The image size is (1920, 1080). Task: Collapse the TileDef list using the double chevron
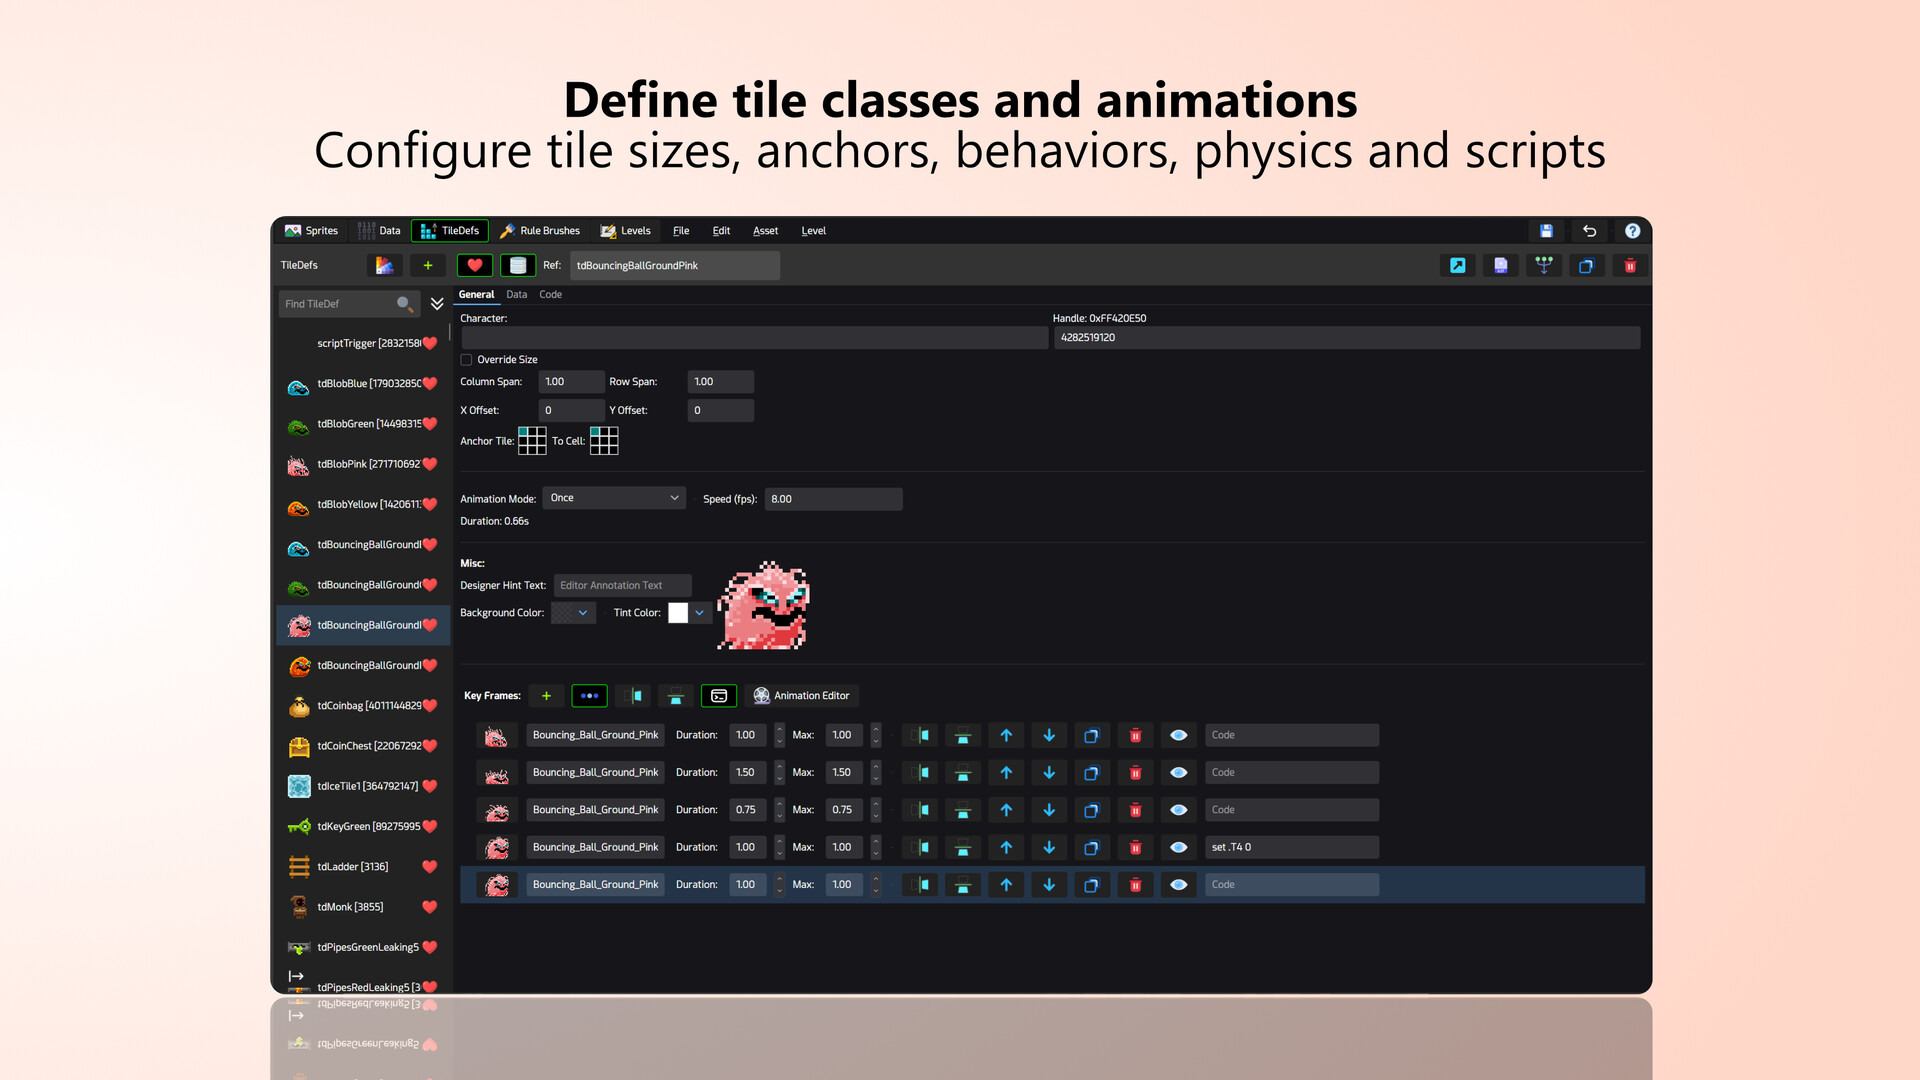(437, 304)
